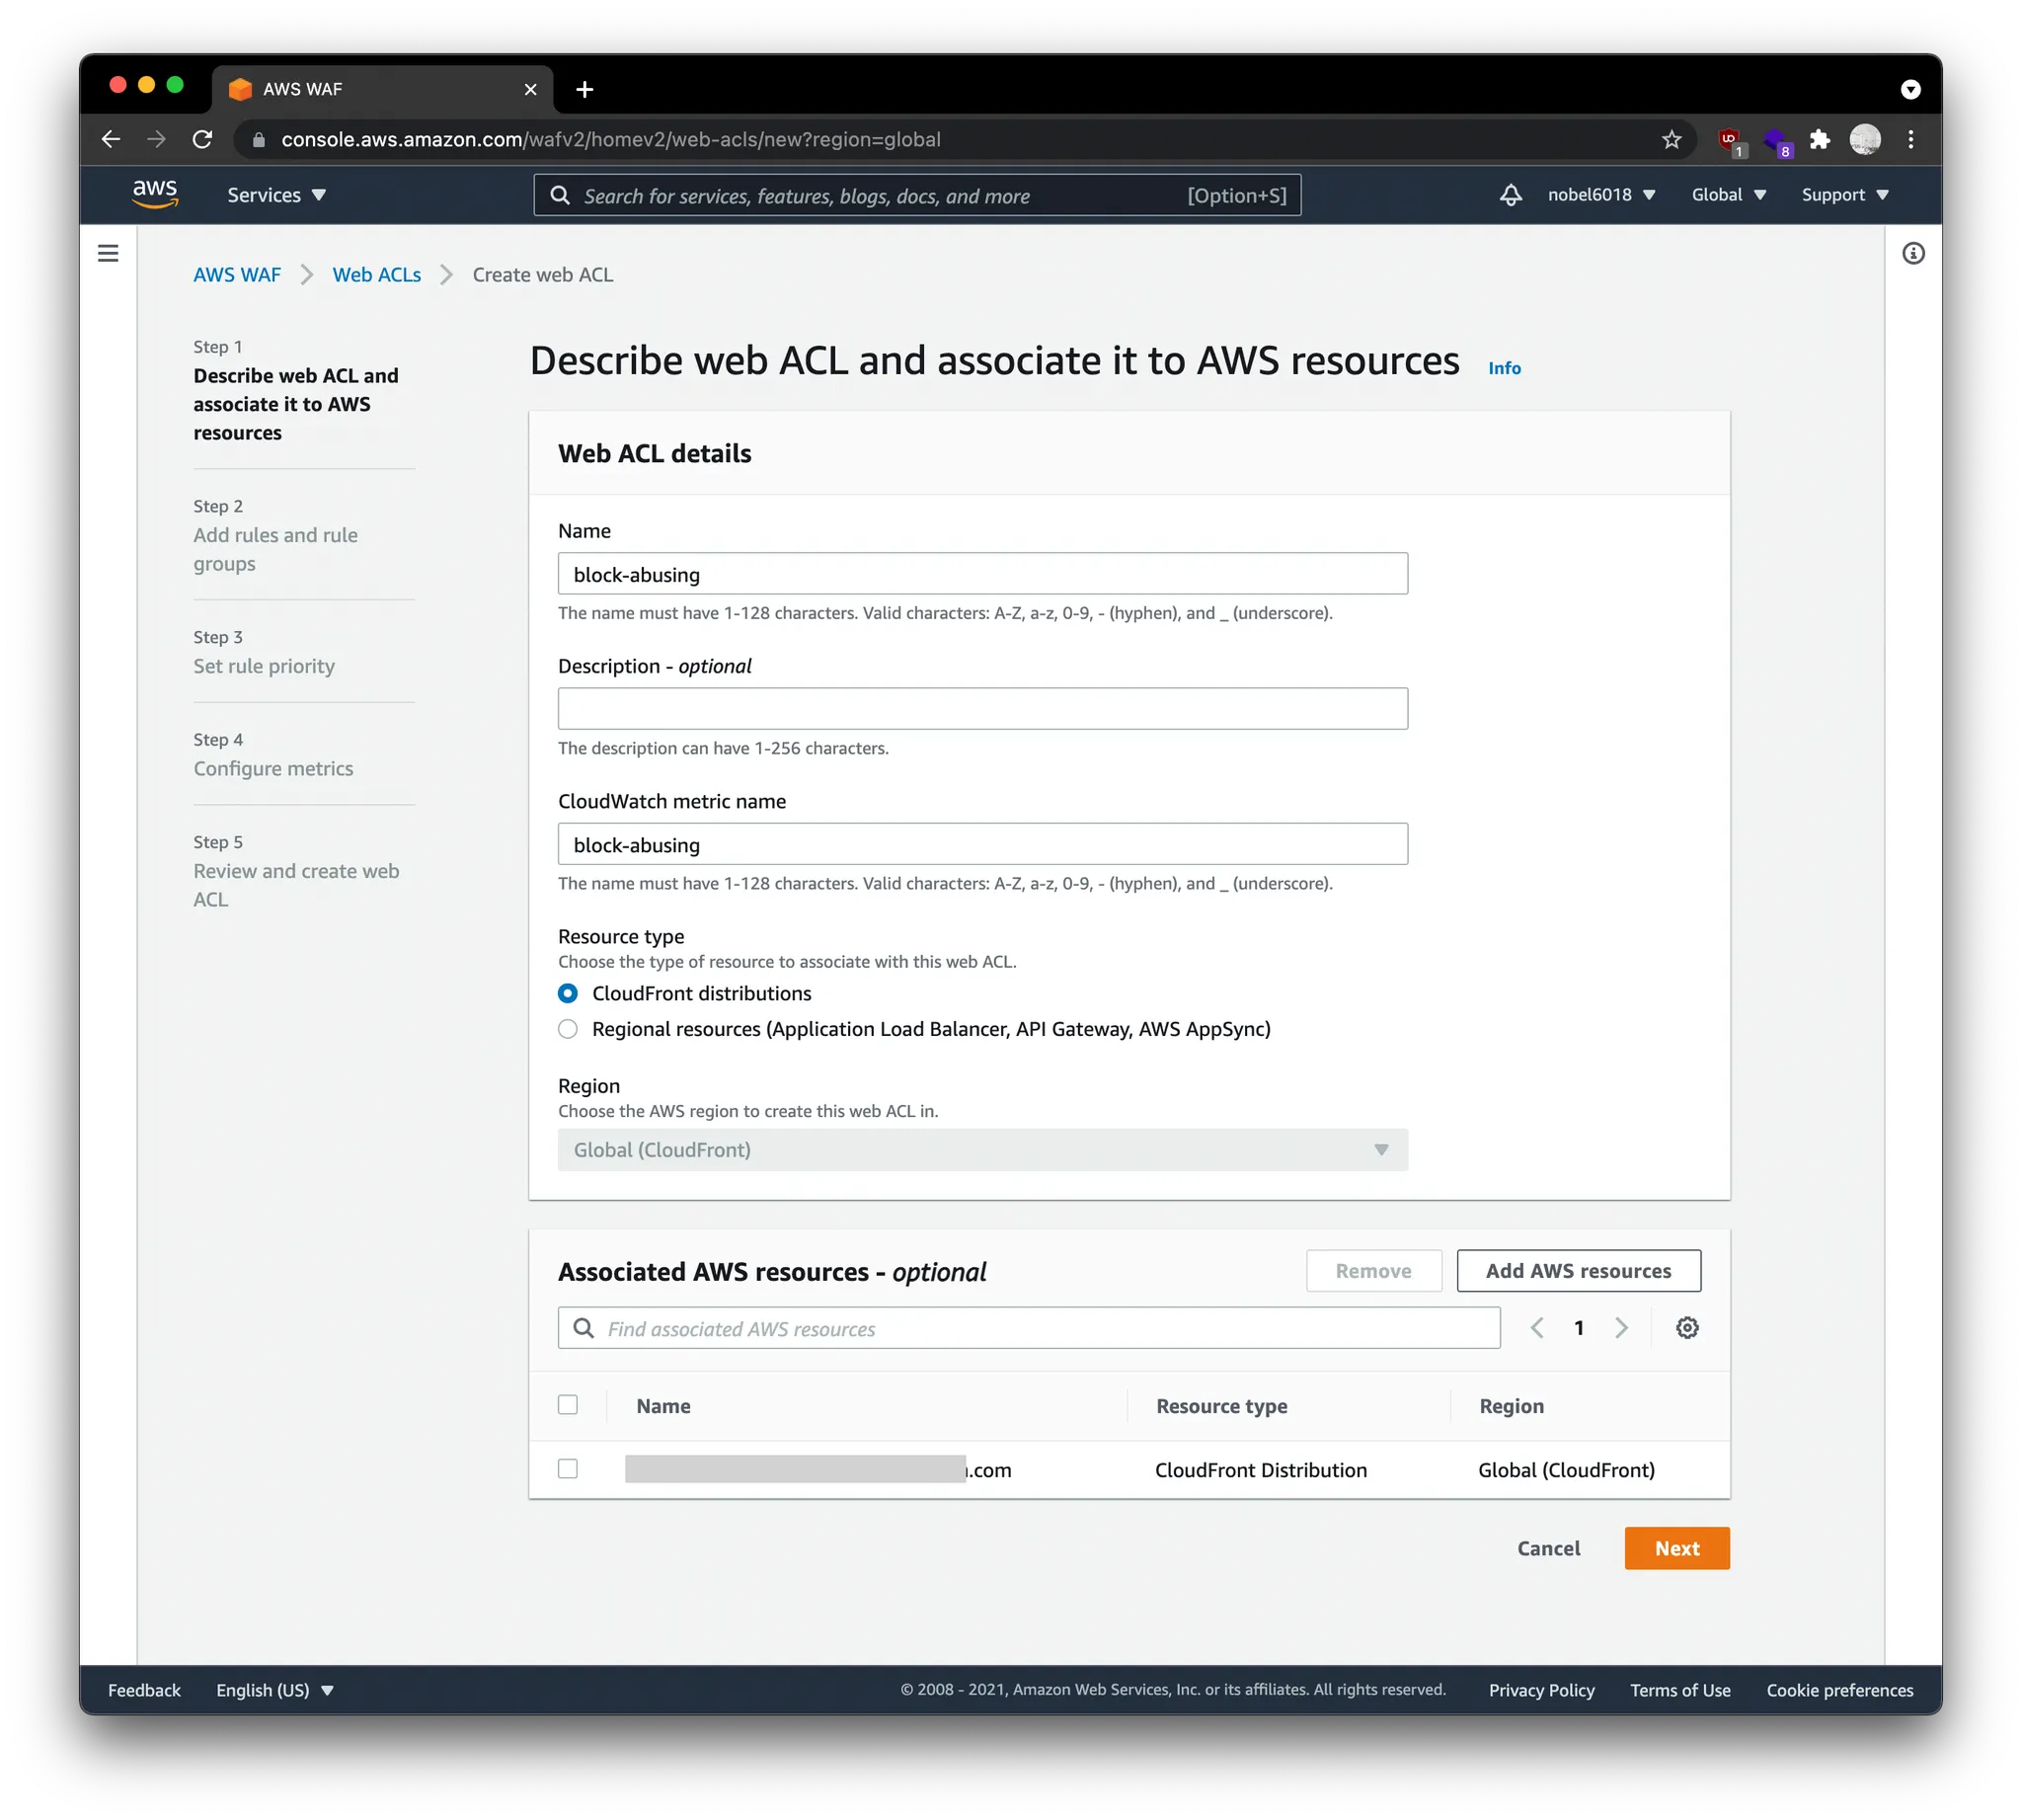This screenshot has width=2022, height=1820.
Task: Select Regional resources radio option
Action: (568, 1029)
